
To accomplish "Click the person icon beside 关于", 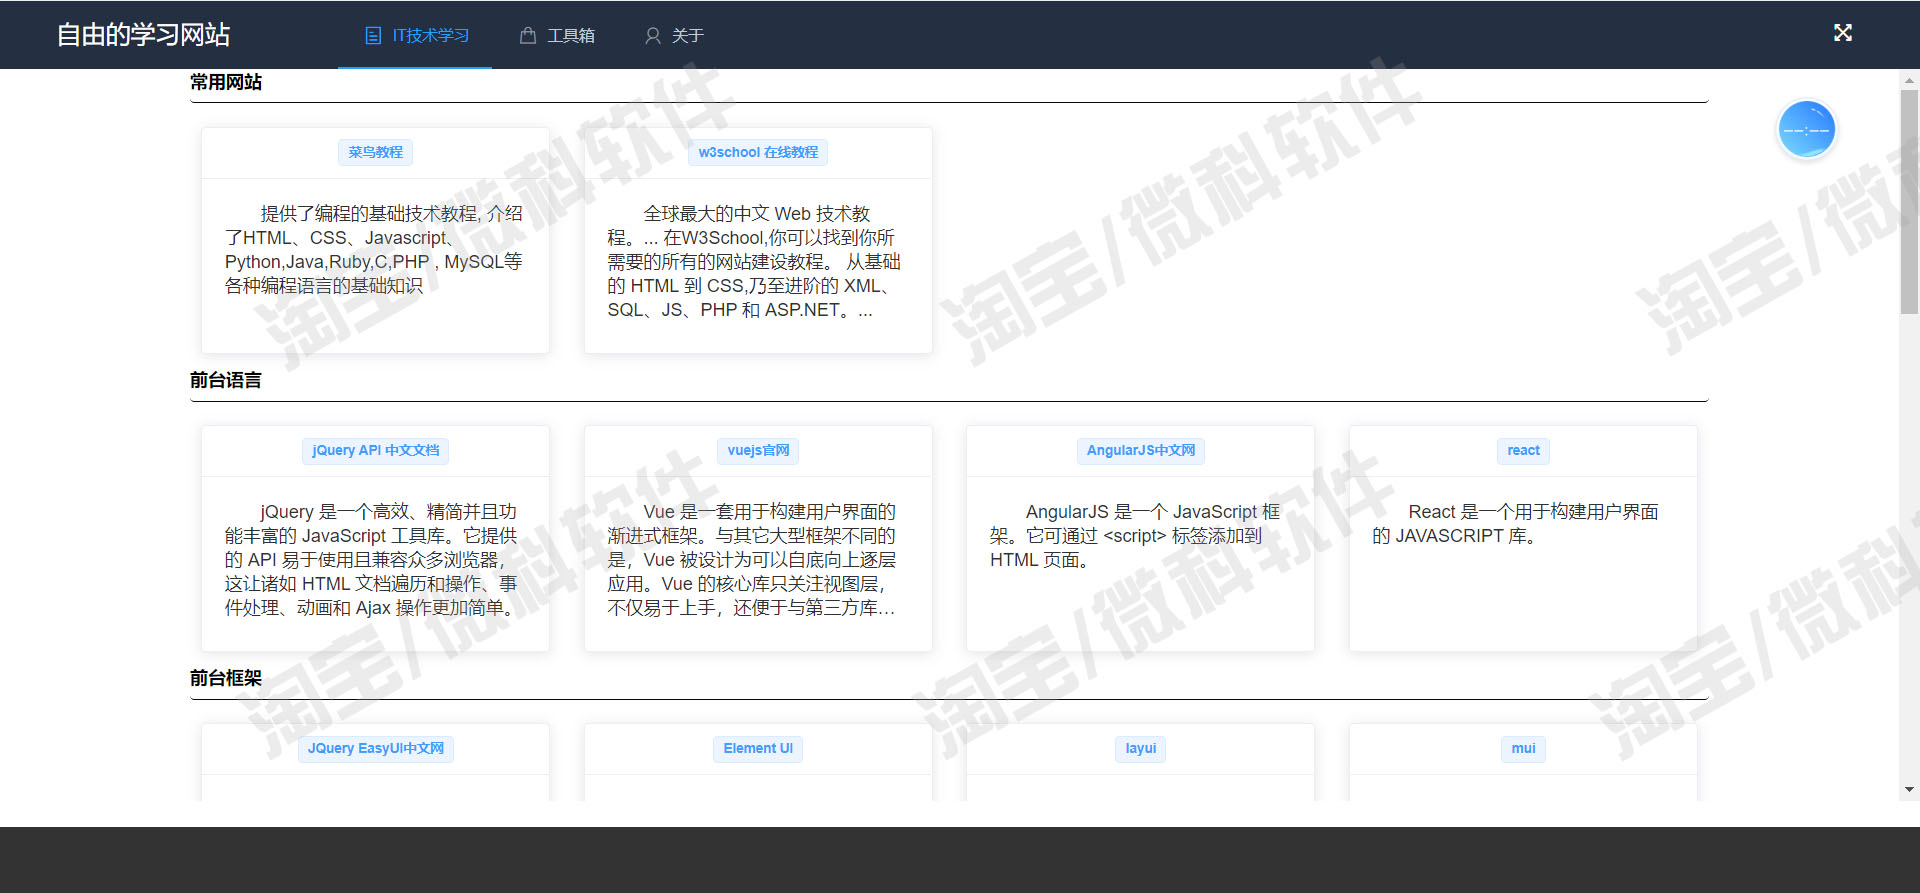I will click(653, 36).
